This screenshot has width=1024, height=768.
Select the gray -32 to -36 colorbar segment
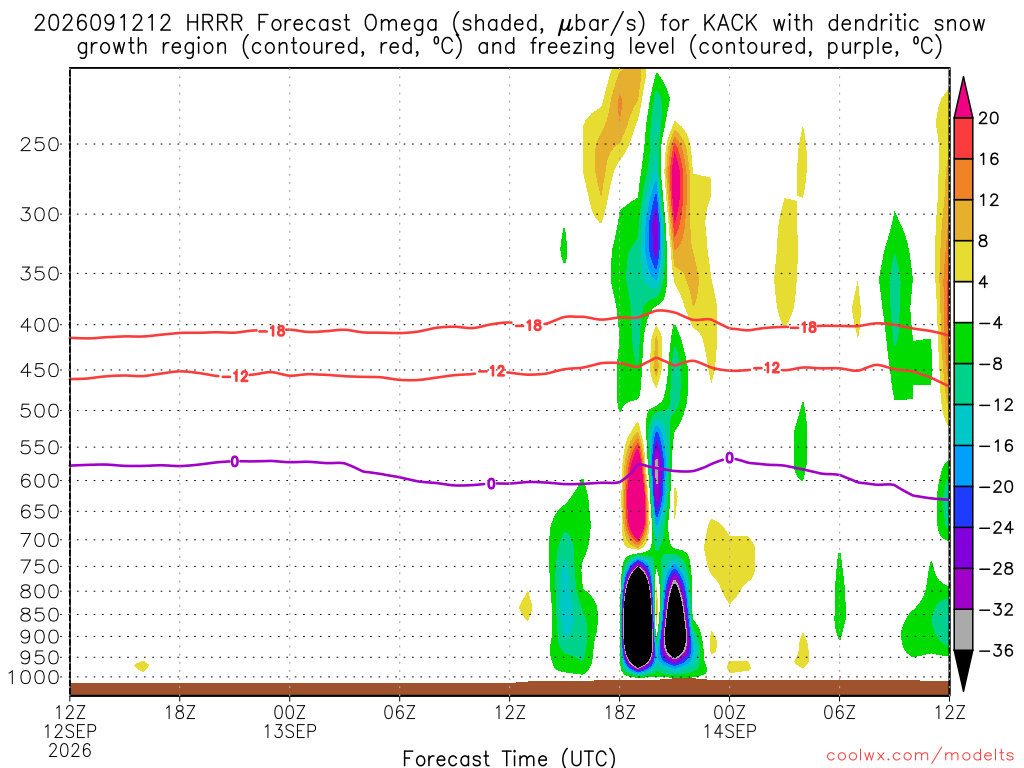(x=963, y=630)
